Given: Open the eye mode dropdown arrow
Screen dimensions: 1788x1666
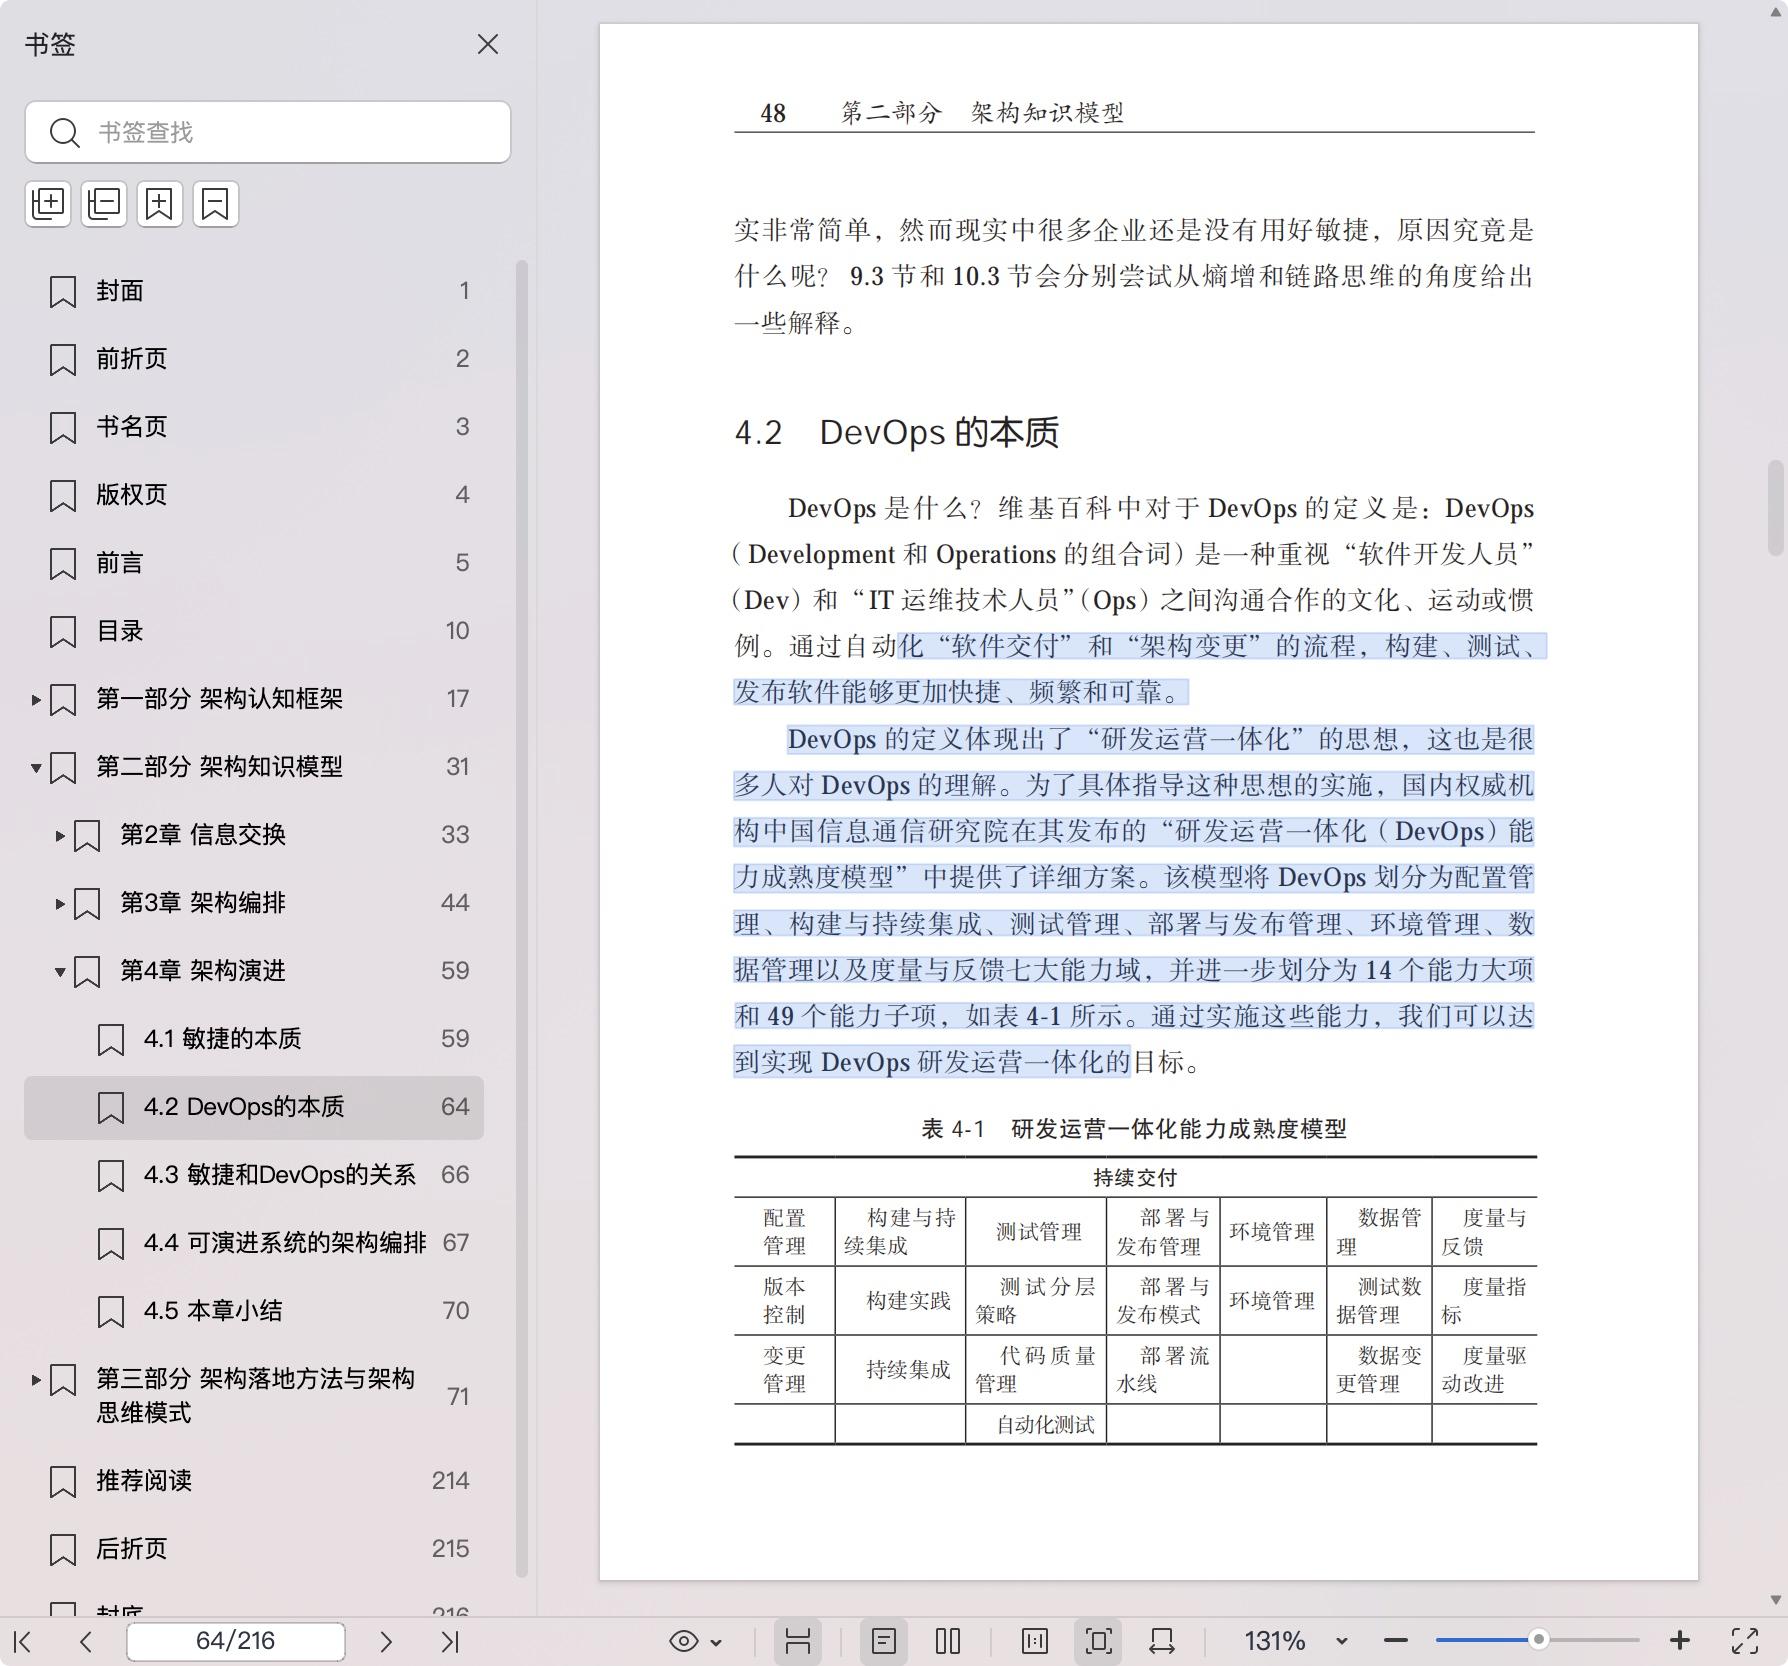Looking at the screenshot, I should click(716, 1642).
